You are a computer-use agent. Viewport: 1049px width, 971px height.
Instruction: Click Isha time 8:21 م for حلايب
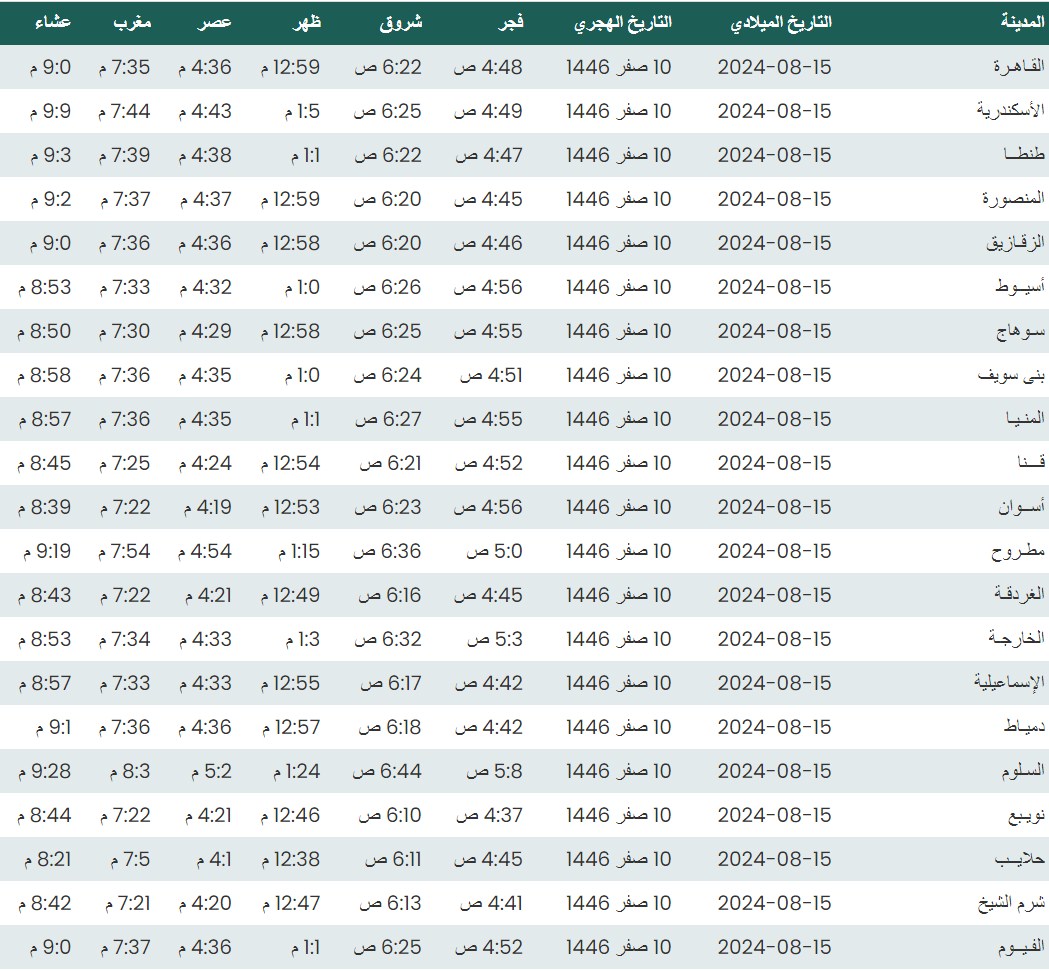tap(44, 859)
